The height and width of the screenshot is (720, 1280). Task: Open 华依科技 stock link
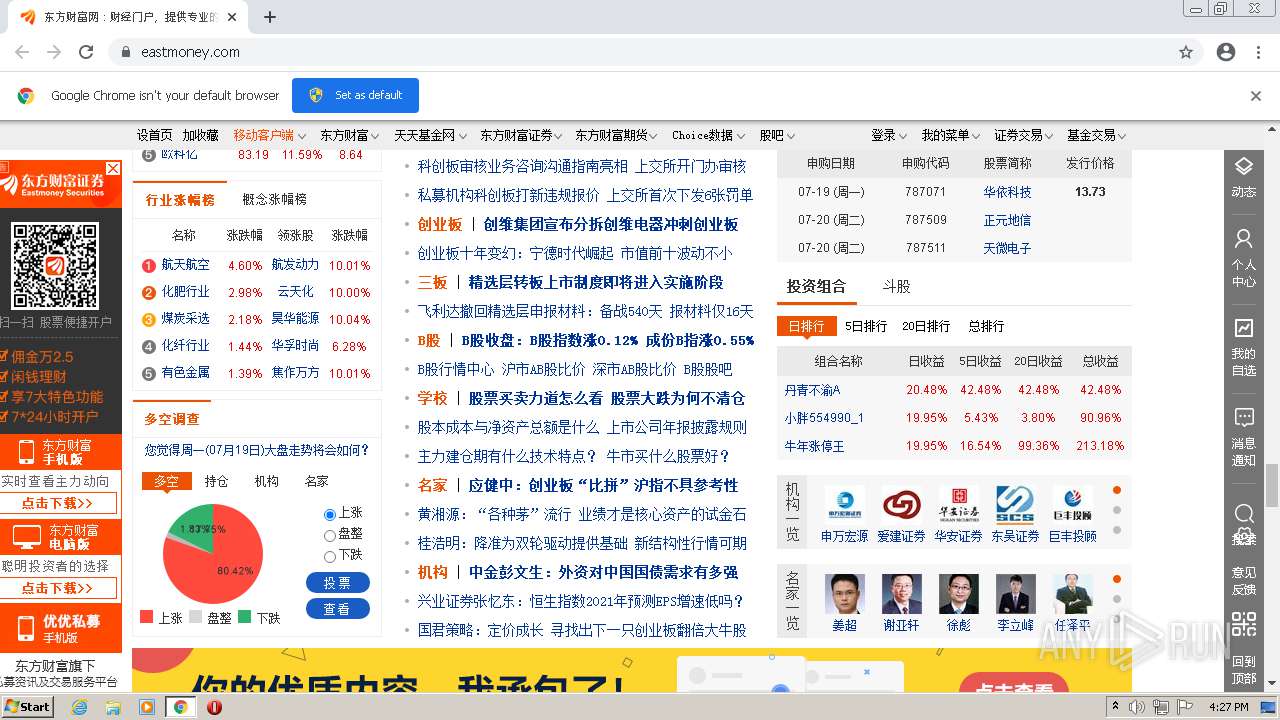[1007, 192]
